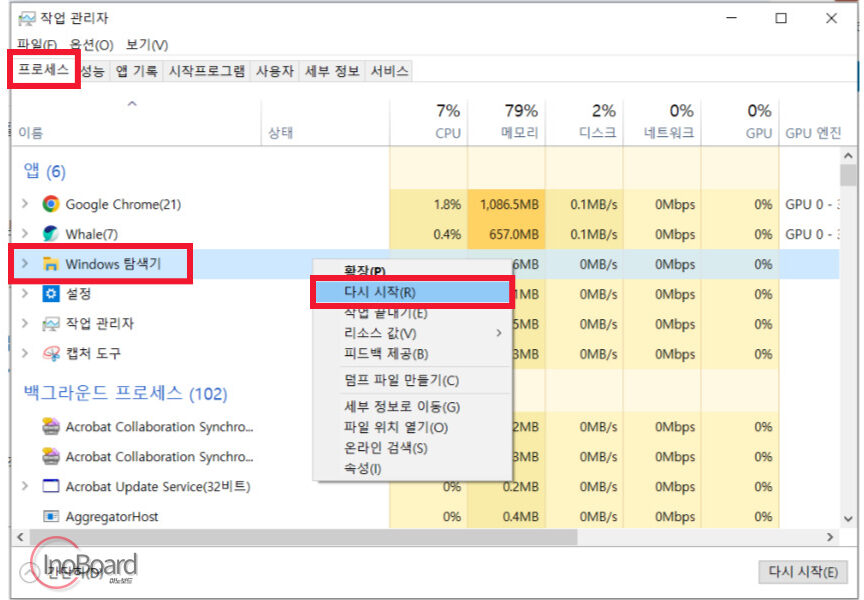The width and height of the screenshot is (864, 600).
Task: Switch to the 서비스 tab
Action: point(389,71)
